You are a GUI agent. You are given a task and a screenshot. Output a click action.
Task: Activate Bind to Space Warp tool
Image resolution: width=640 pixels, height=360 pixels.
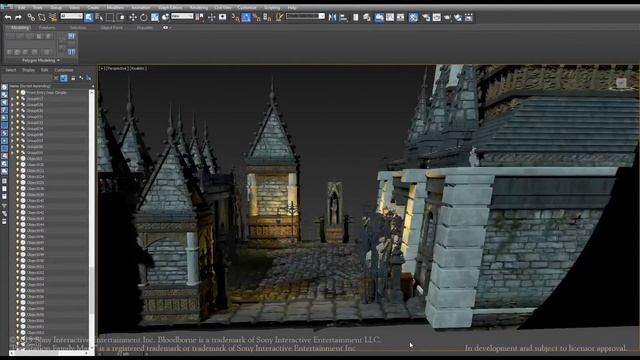[x=53, y=17]
